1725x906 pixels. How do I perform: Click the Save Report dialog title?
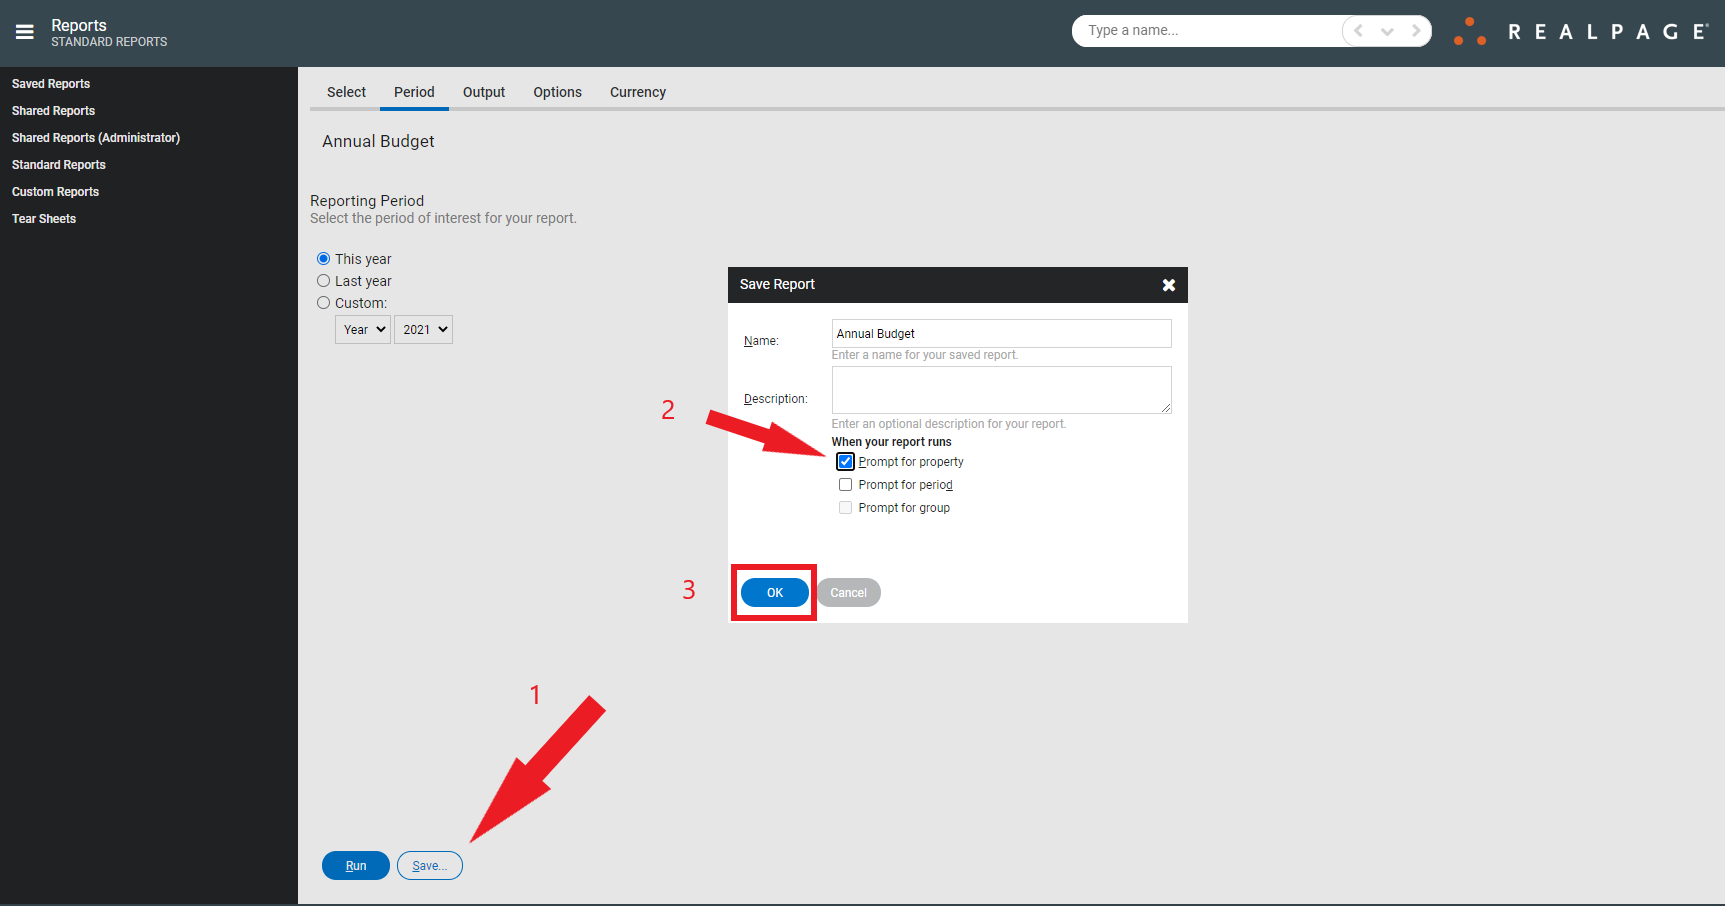[x=777, y=284]
